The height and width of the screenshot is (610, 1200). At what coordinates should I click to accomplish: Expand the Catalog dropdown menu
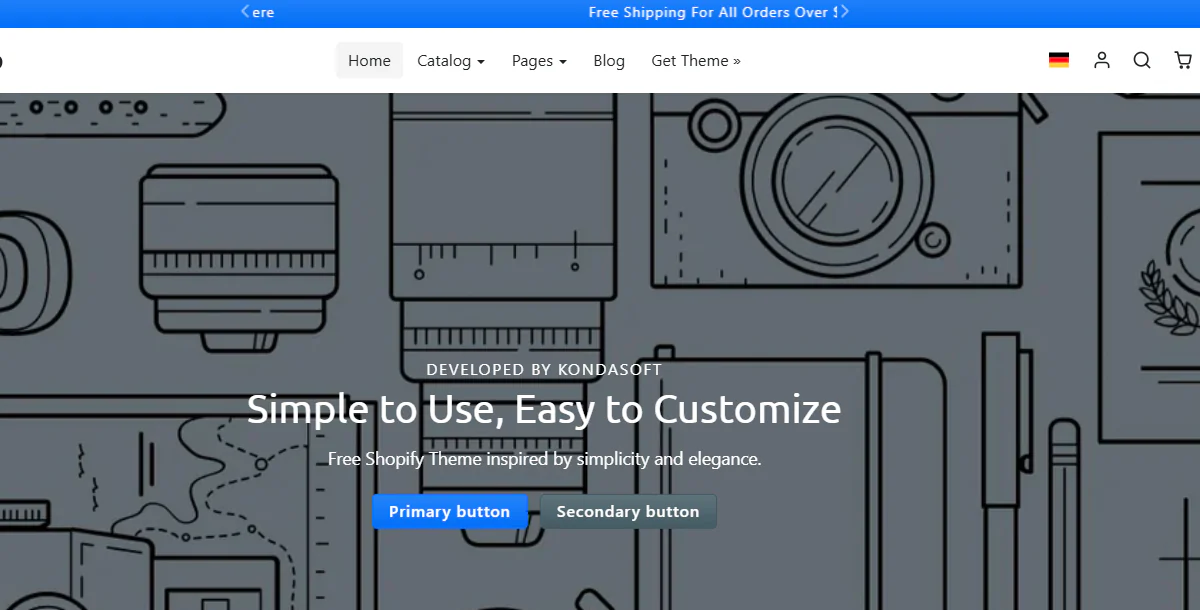451,60
